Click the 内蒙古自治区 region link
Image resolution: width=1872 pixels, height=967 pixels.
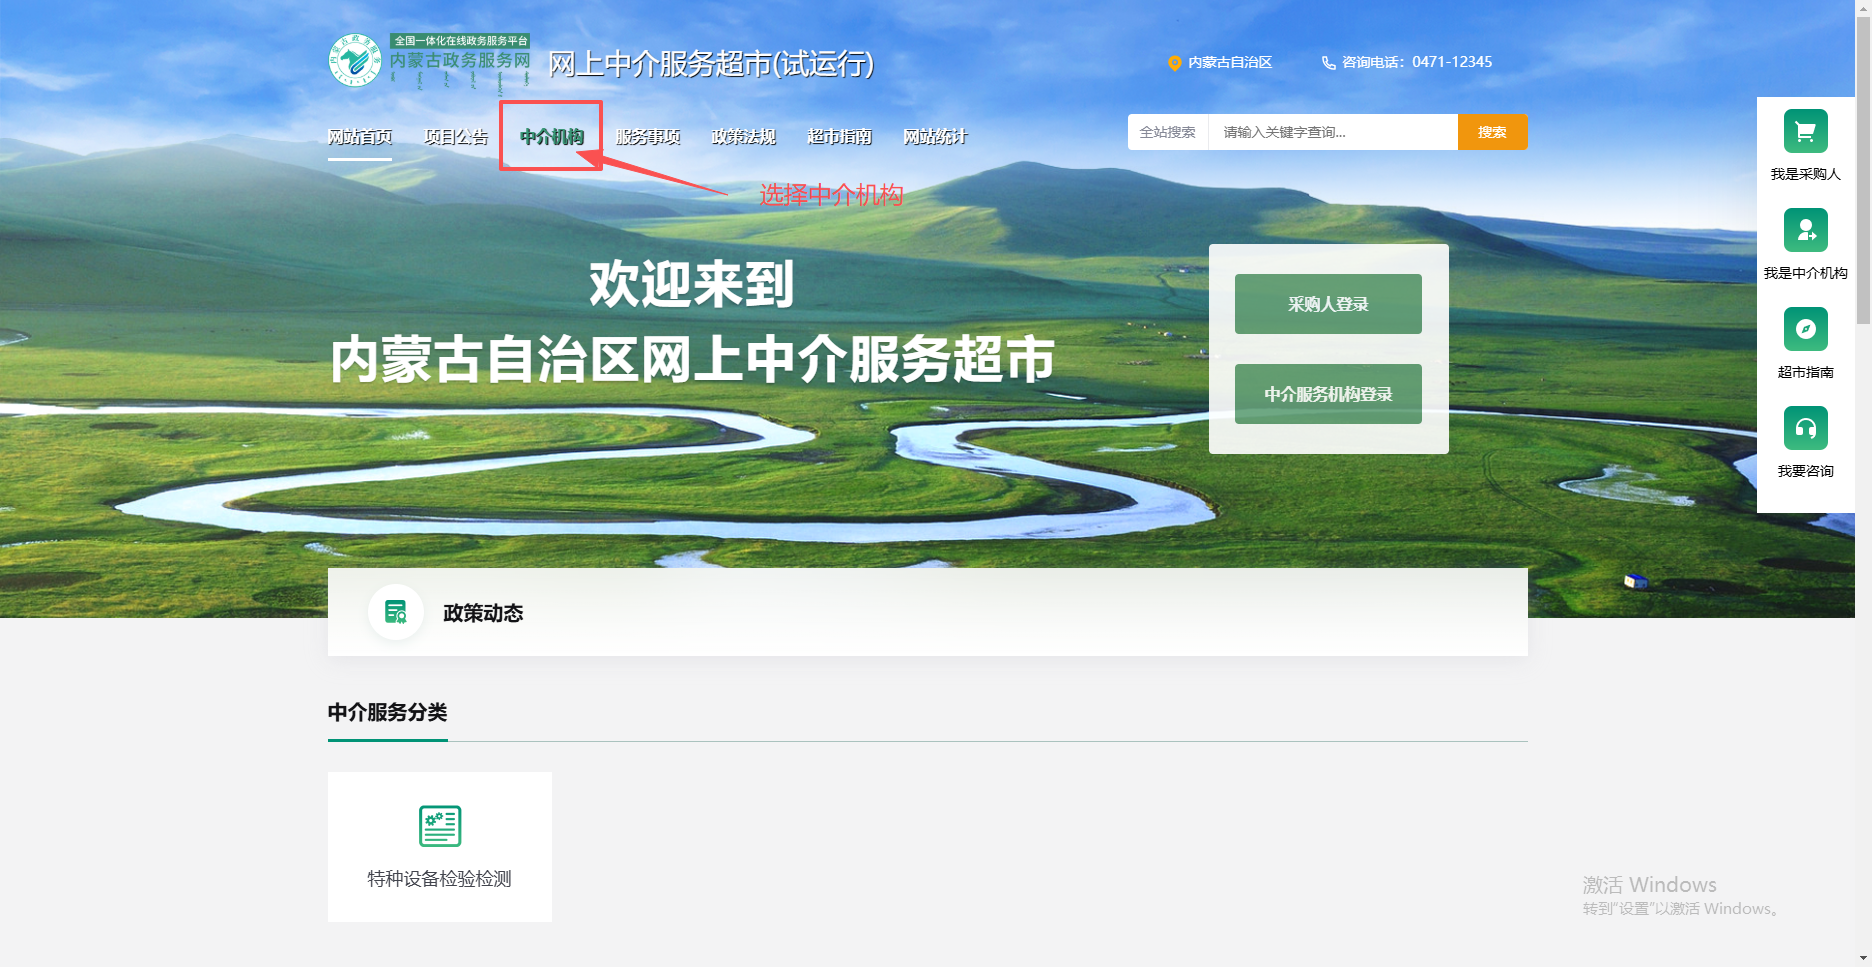1229,62
